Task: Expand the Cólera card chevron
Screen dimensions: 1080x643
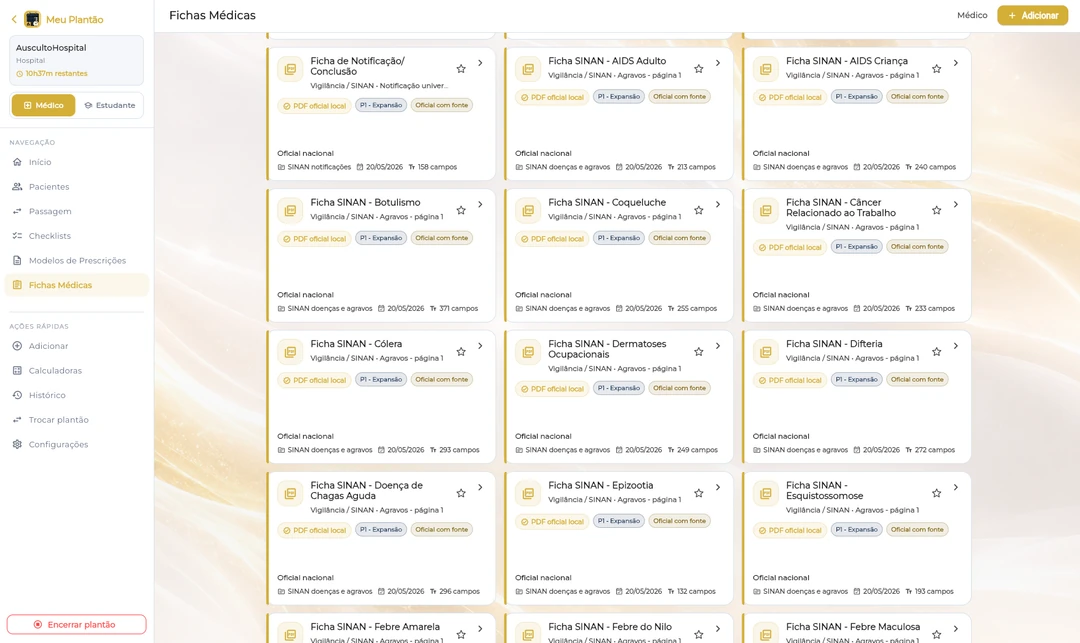Action: tap(480, 346)
